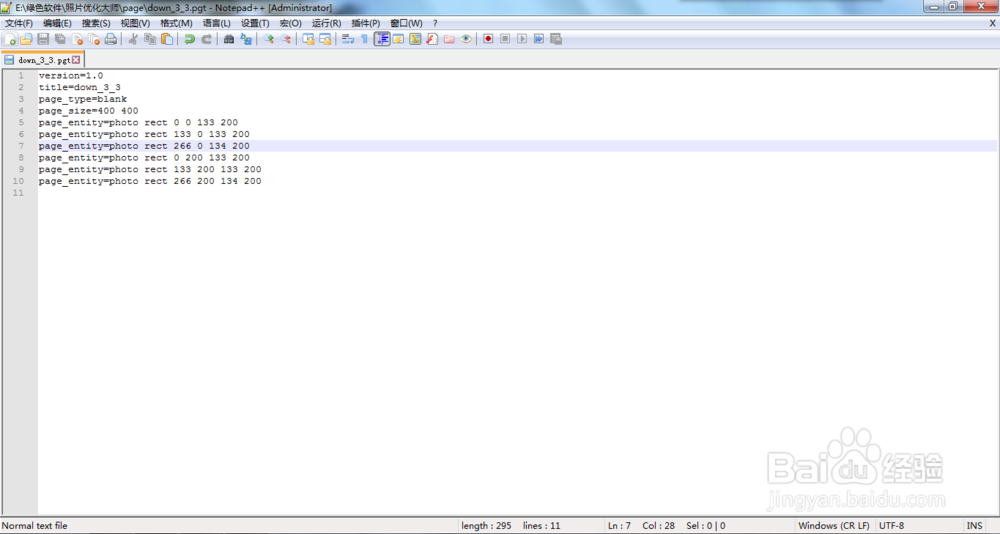This screenshot has height=534, width=1000.
Task: Close the down_3_3.pgt tab
Action: (x=76, y=60)
